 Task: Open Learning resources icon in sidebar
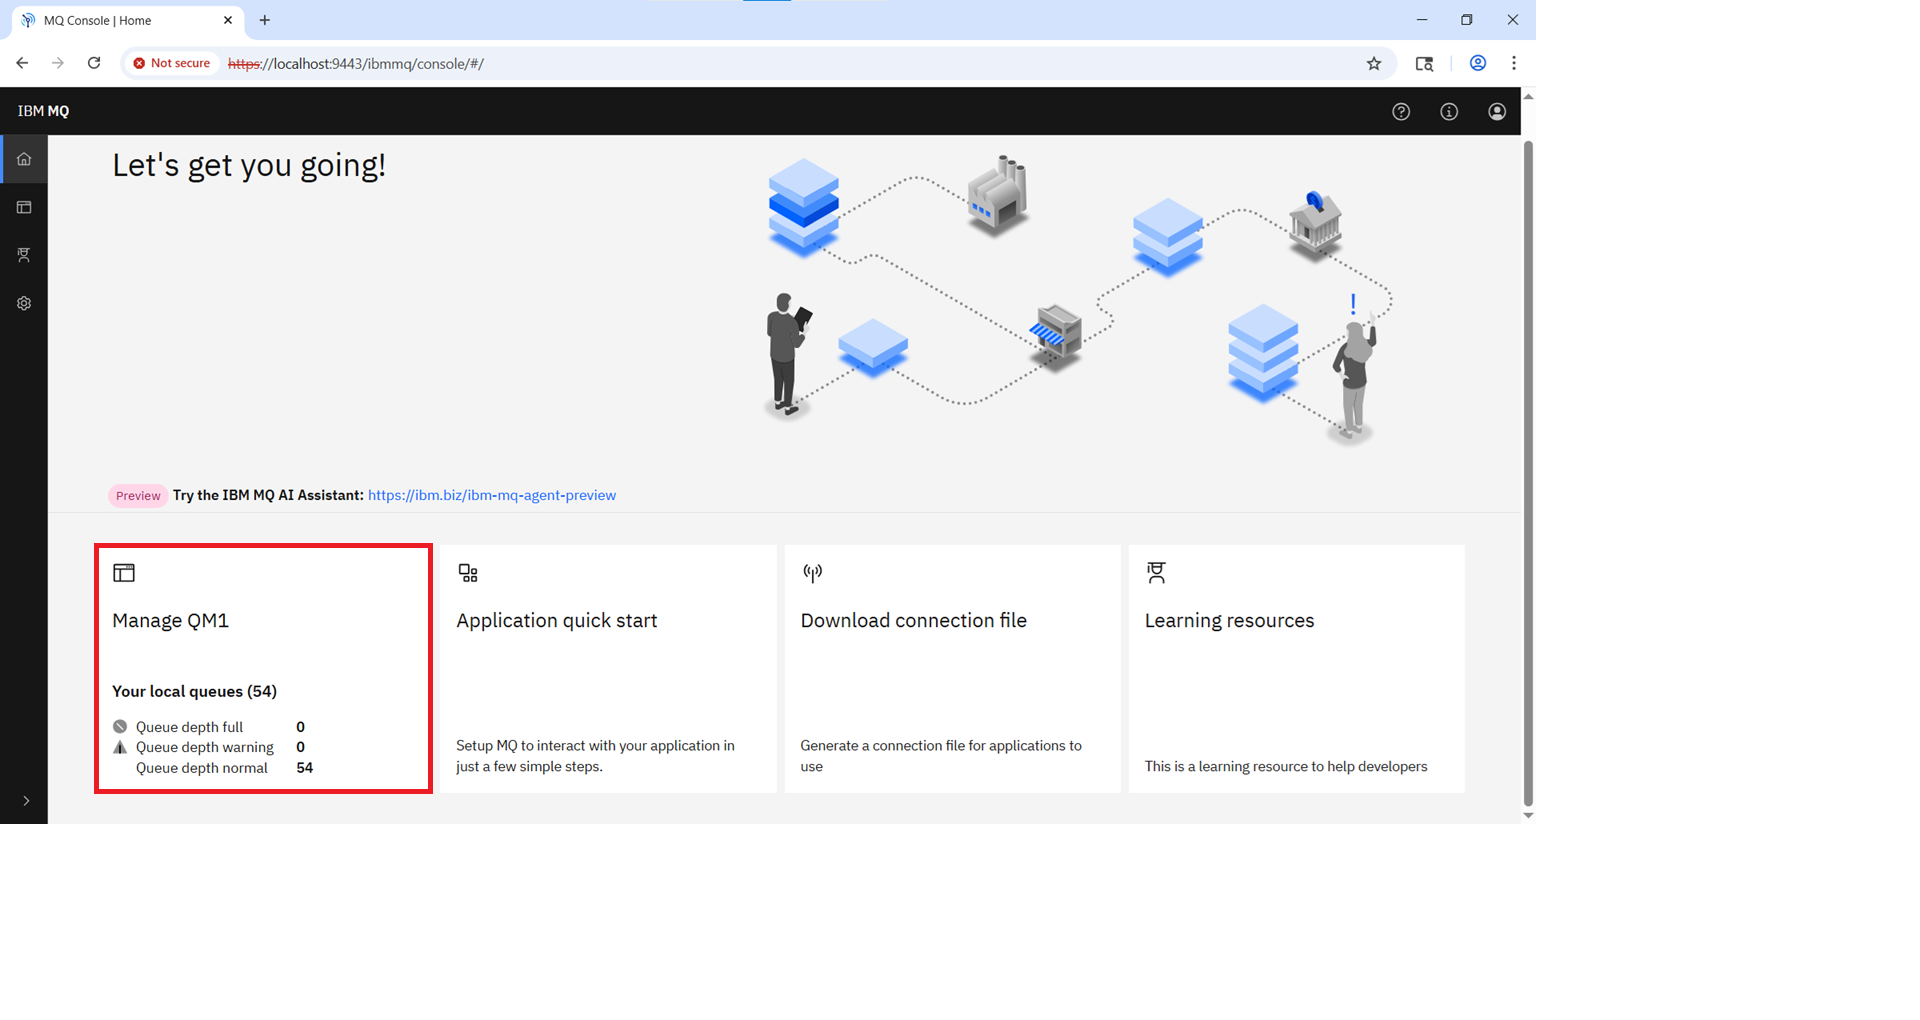[24, 255]
